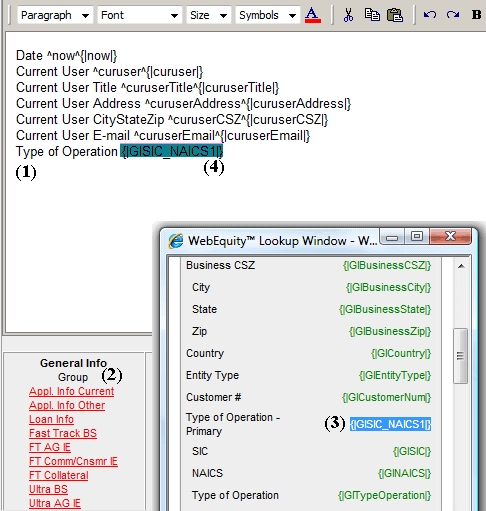
Task: Maximize the WebEquity Lookup Window
Action: [x=417, y=237]
